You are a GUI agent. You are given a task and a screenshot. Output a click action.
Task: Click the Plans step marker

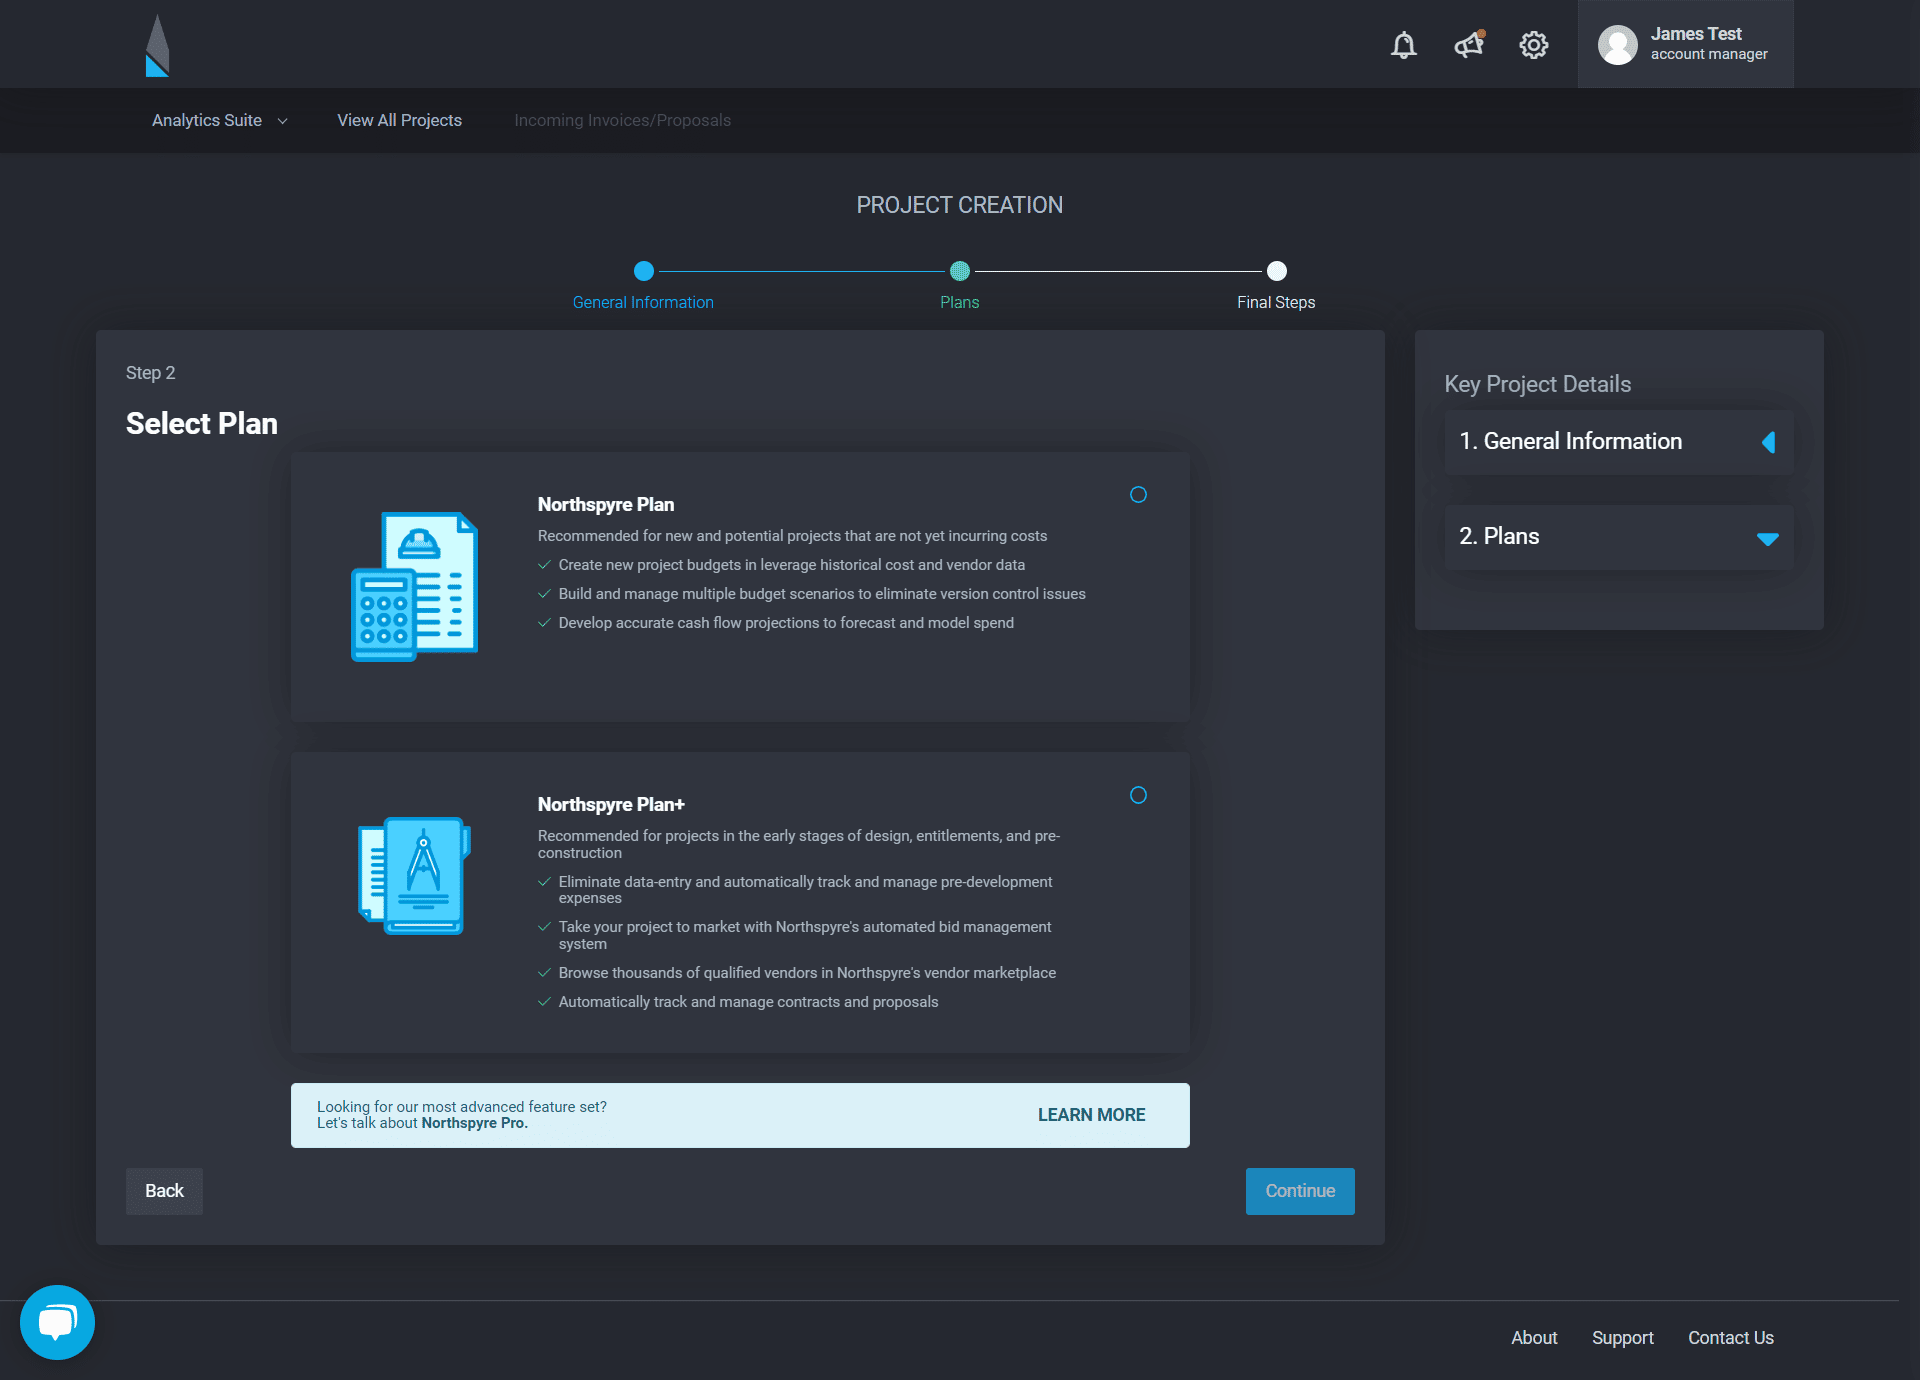point(960,271)
